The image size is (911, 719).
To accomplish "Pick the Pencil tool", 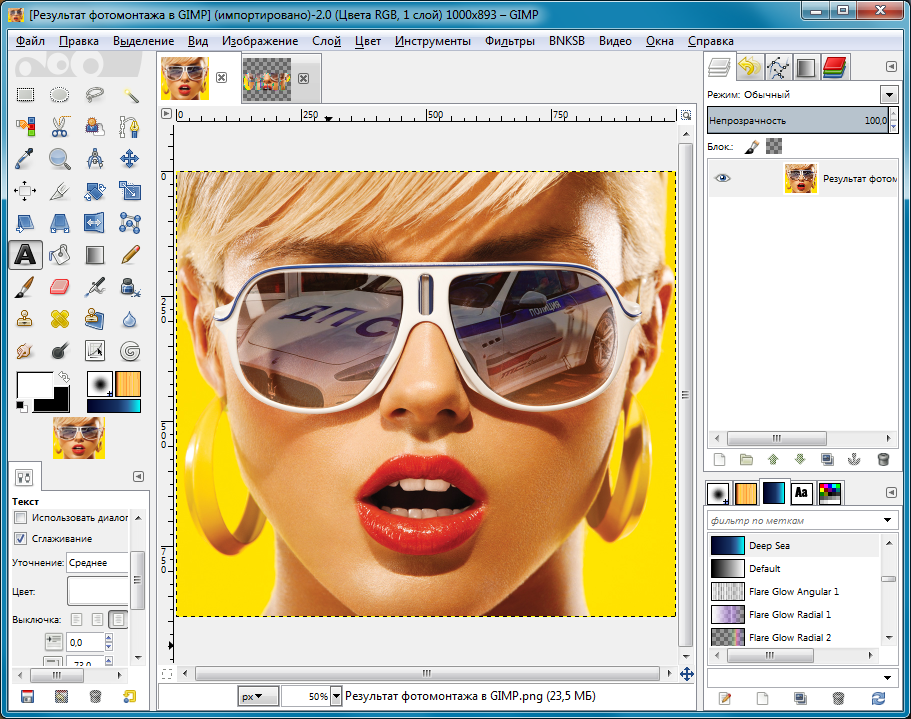I will (x=130, y=254).
